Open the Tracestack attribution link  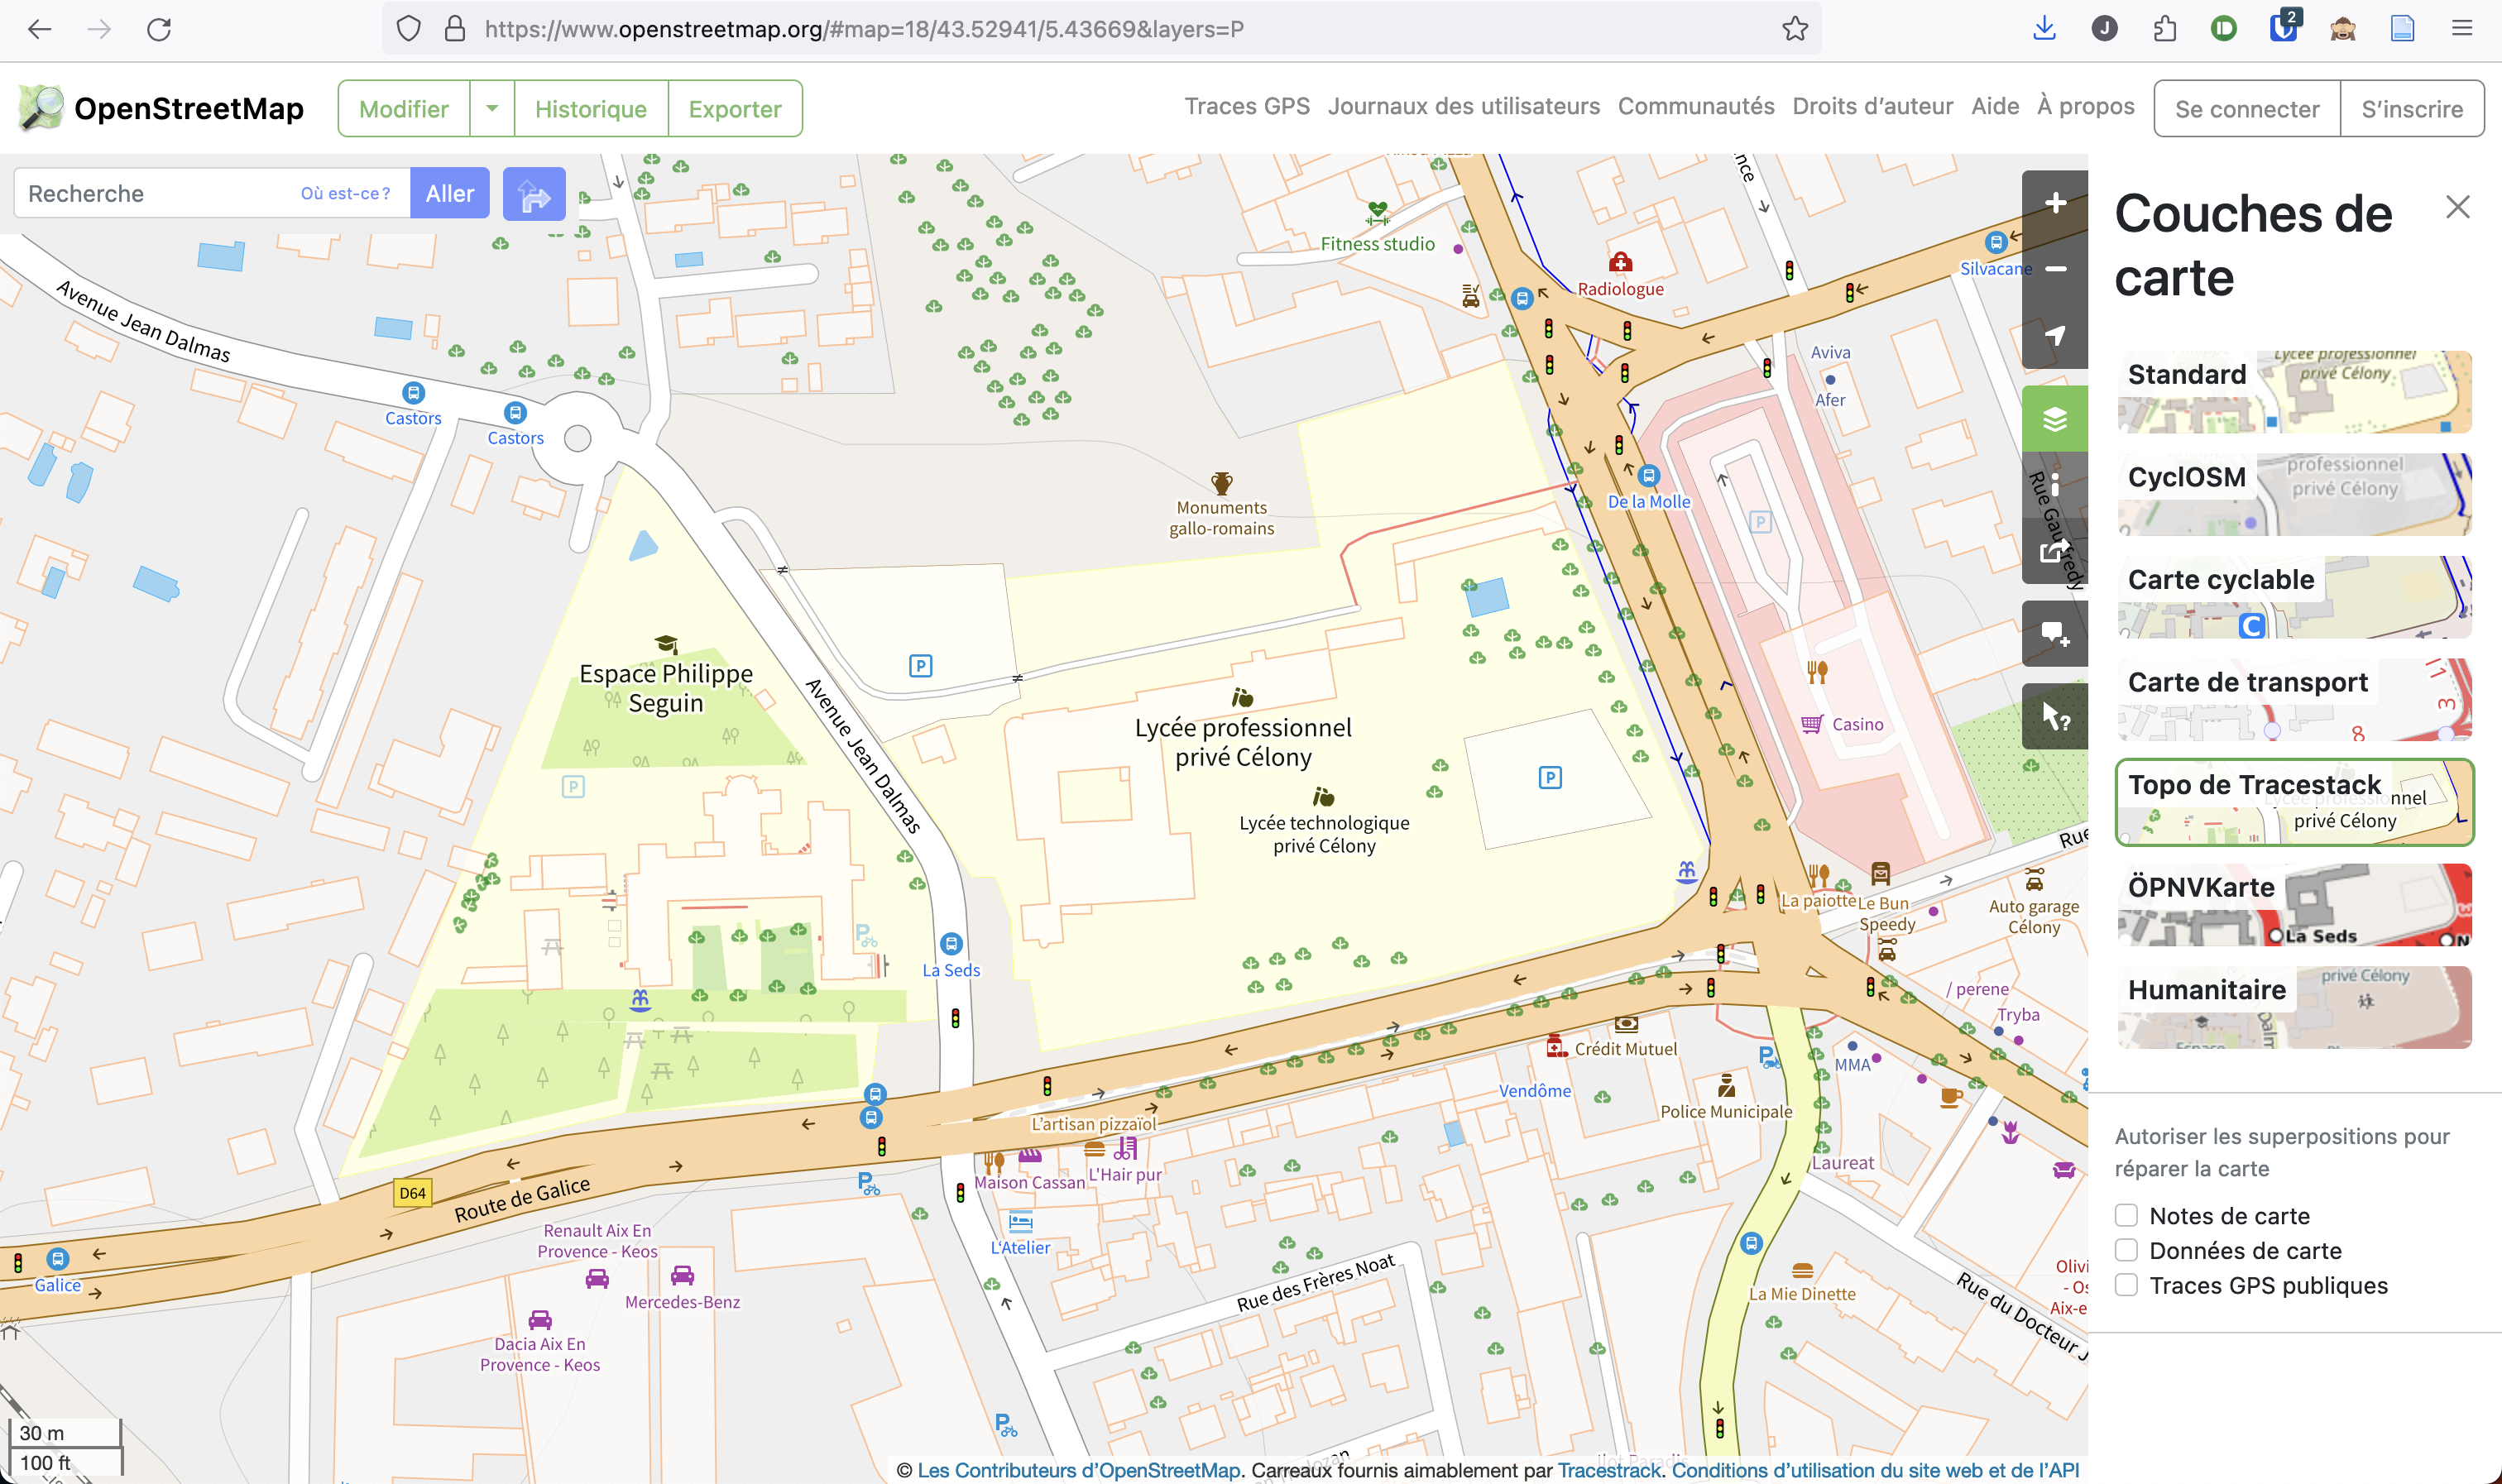1609,1470
